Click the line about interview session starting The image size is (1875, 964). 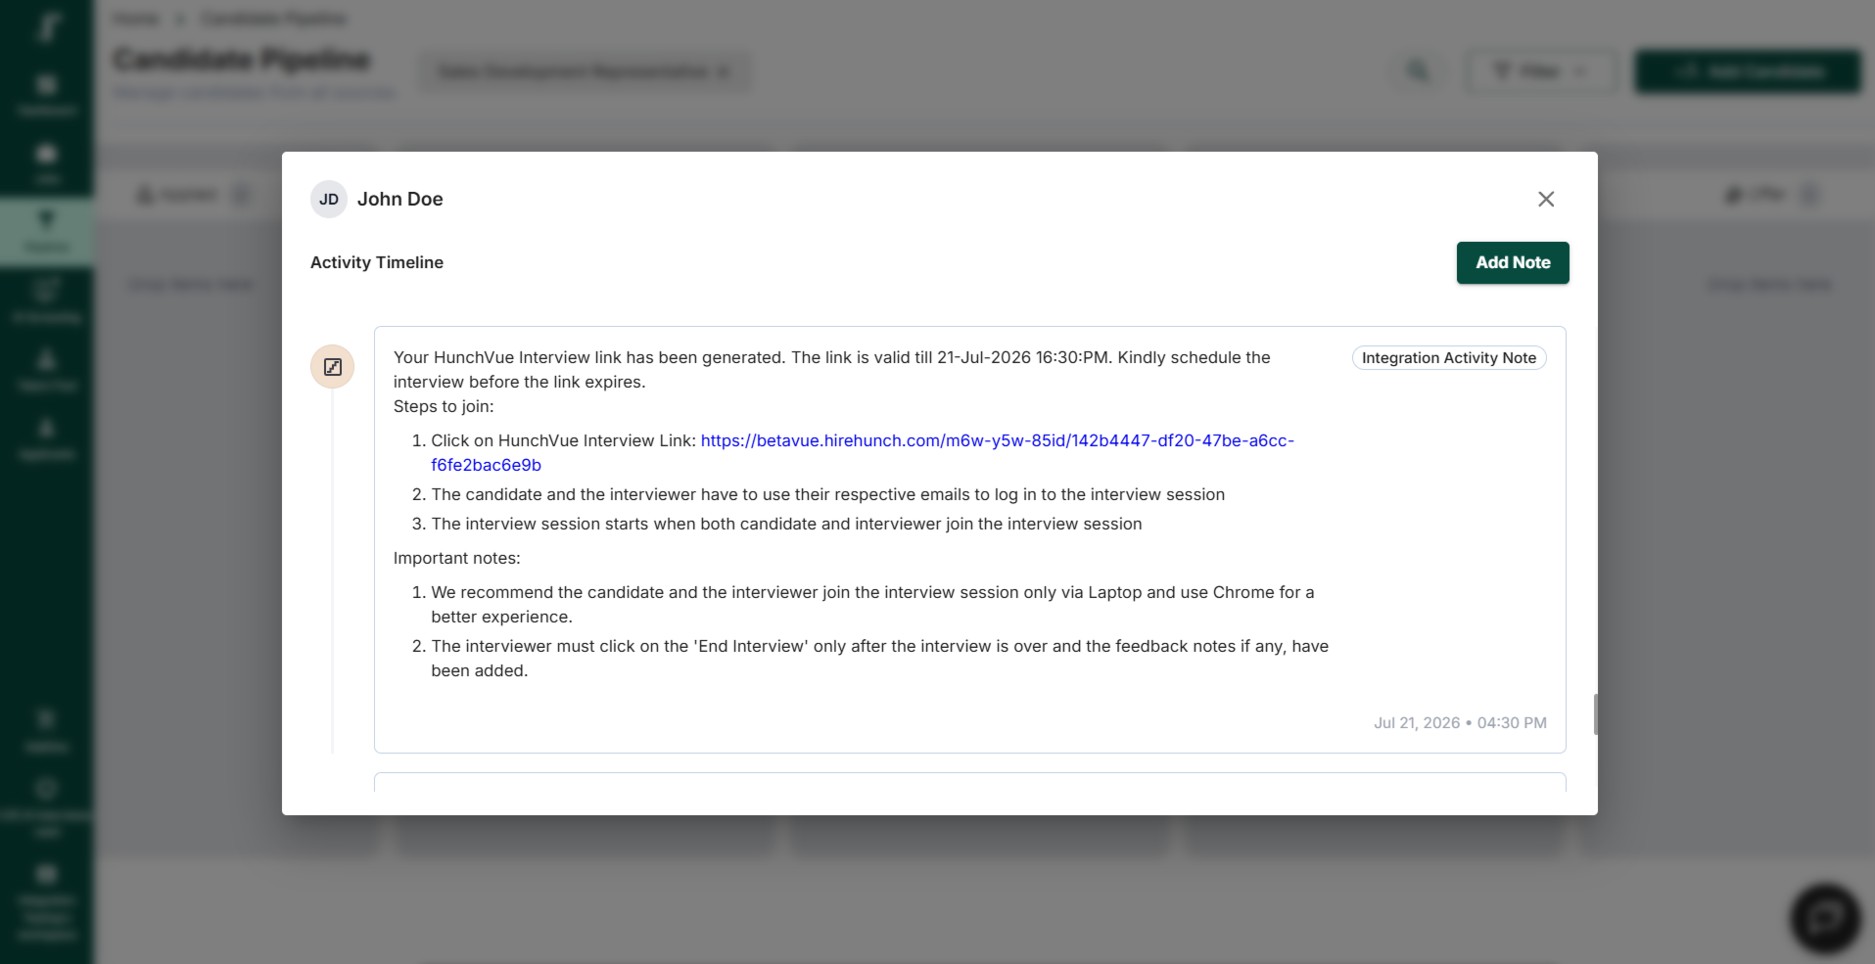(x=786, y=524)
